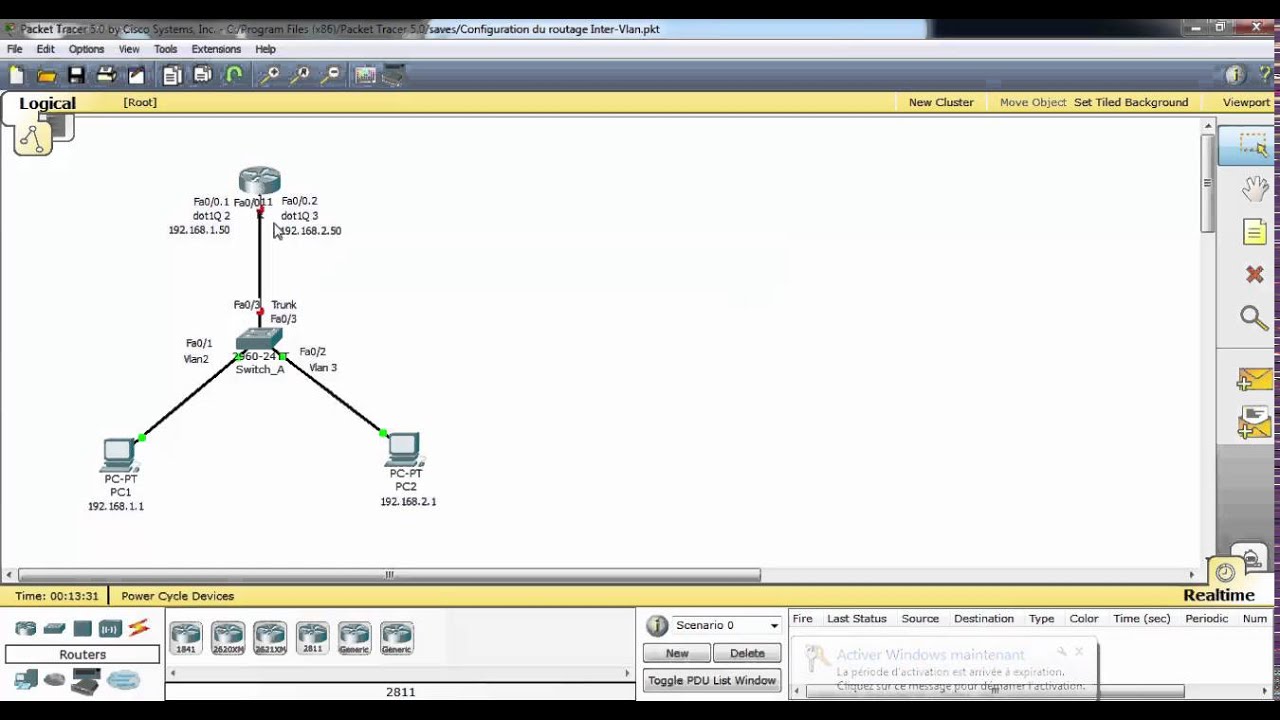Click the workspace vertical scrollbar
1280x720 pixels.
coord(1208,183)
